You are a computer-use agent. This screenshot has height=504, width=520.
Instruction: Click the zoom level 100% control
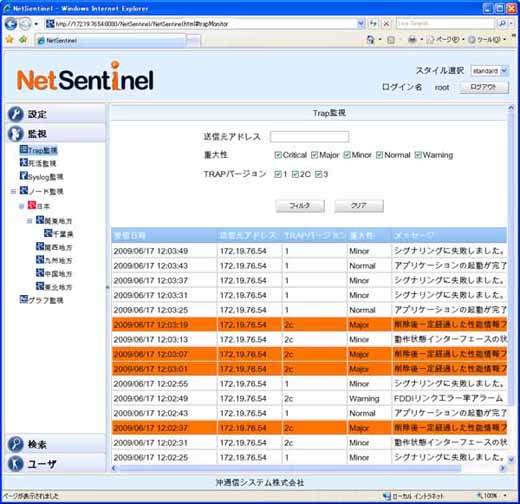click(492, 496)
